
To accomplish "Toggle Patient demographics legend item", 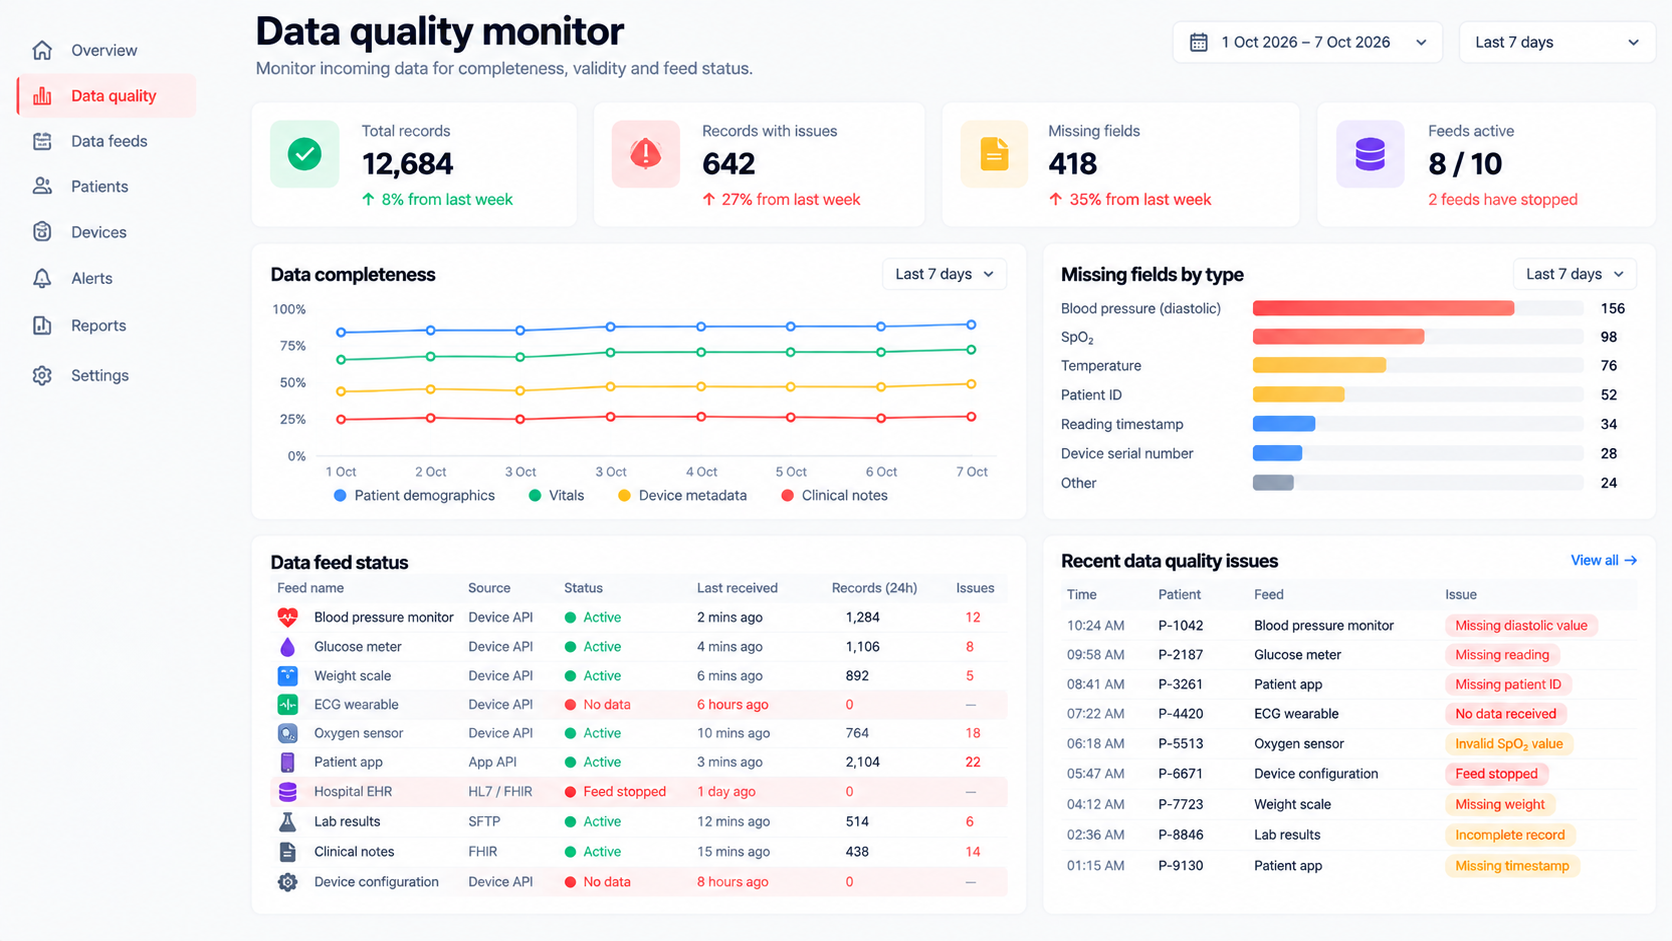I will coord(414,495).
